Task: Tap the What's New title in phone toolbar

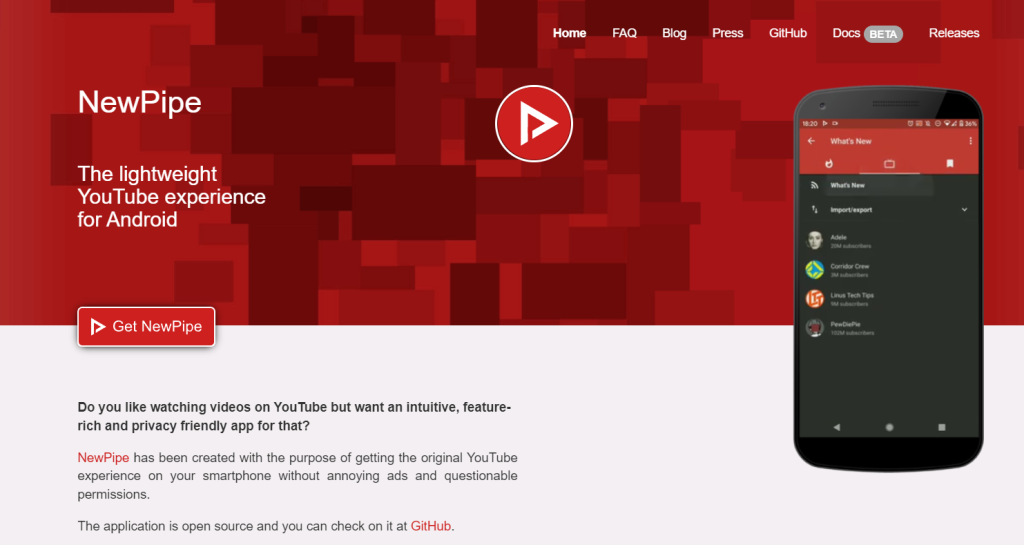Action: tap(850, 141)
